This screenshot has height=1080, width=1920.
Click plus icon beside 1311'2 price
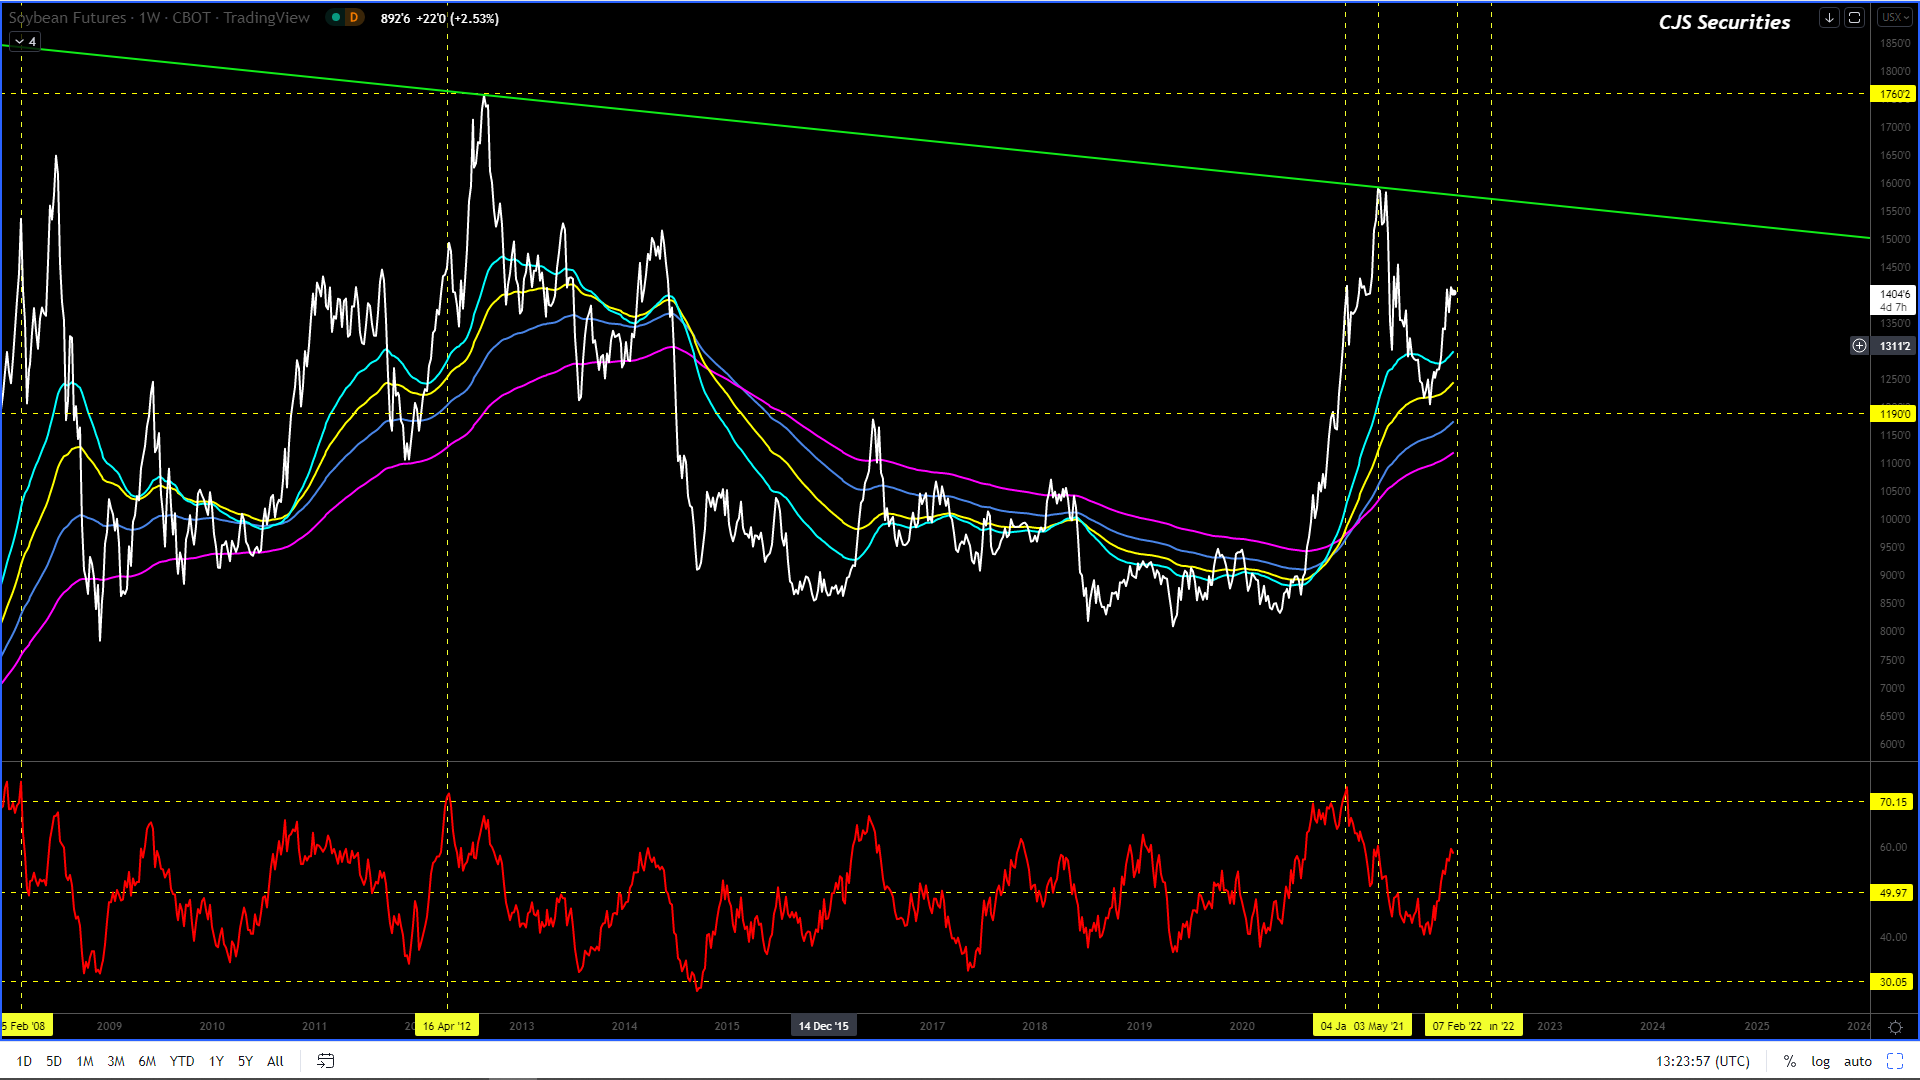[x=1859, y=346]
